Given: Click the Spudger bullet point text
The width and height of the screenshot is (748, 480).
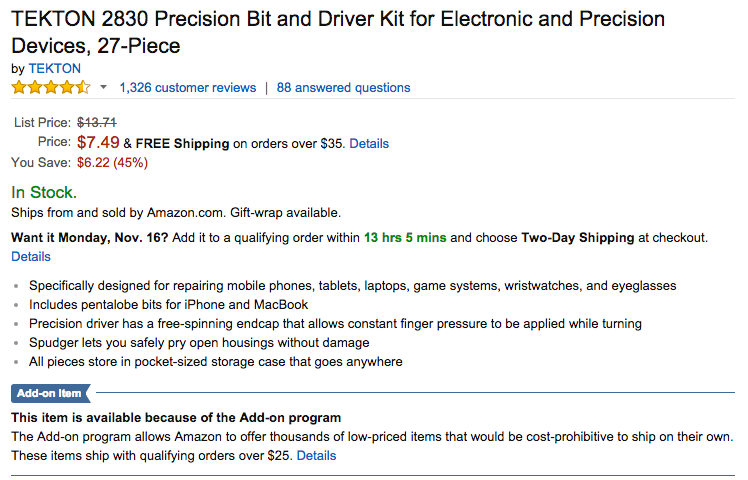Looking at the screenshot, I should point(199,342).
